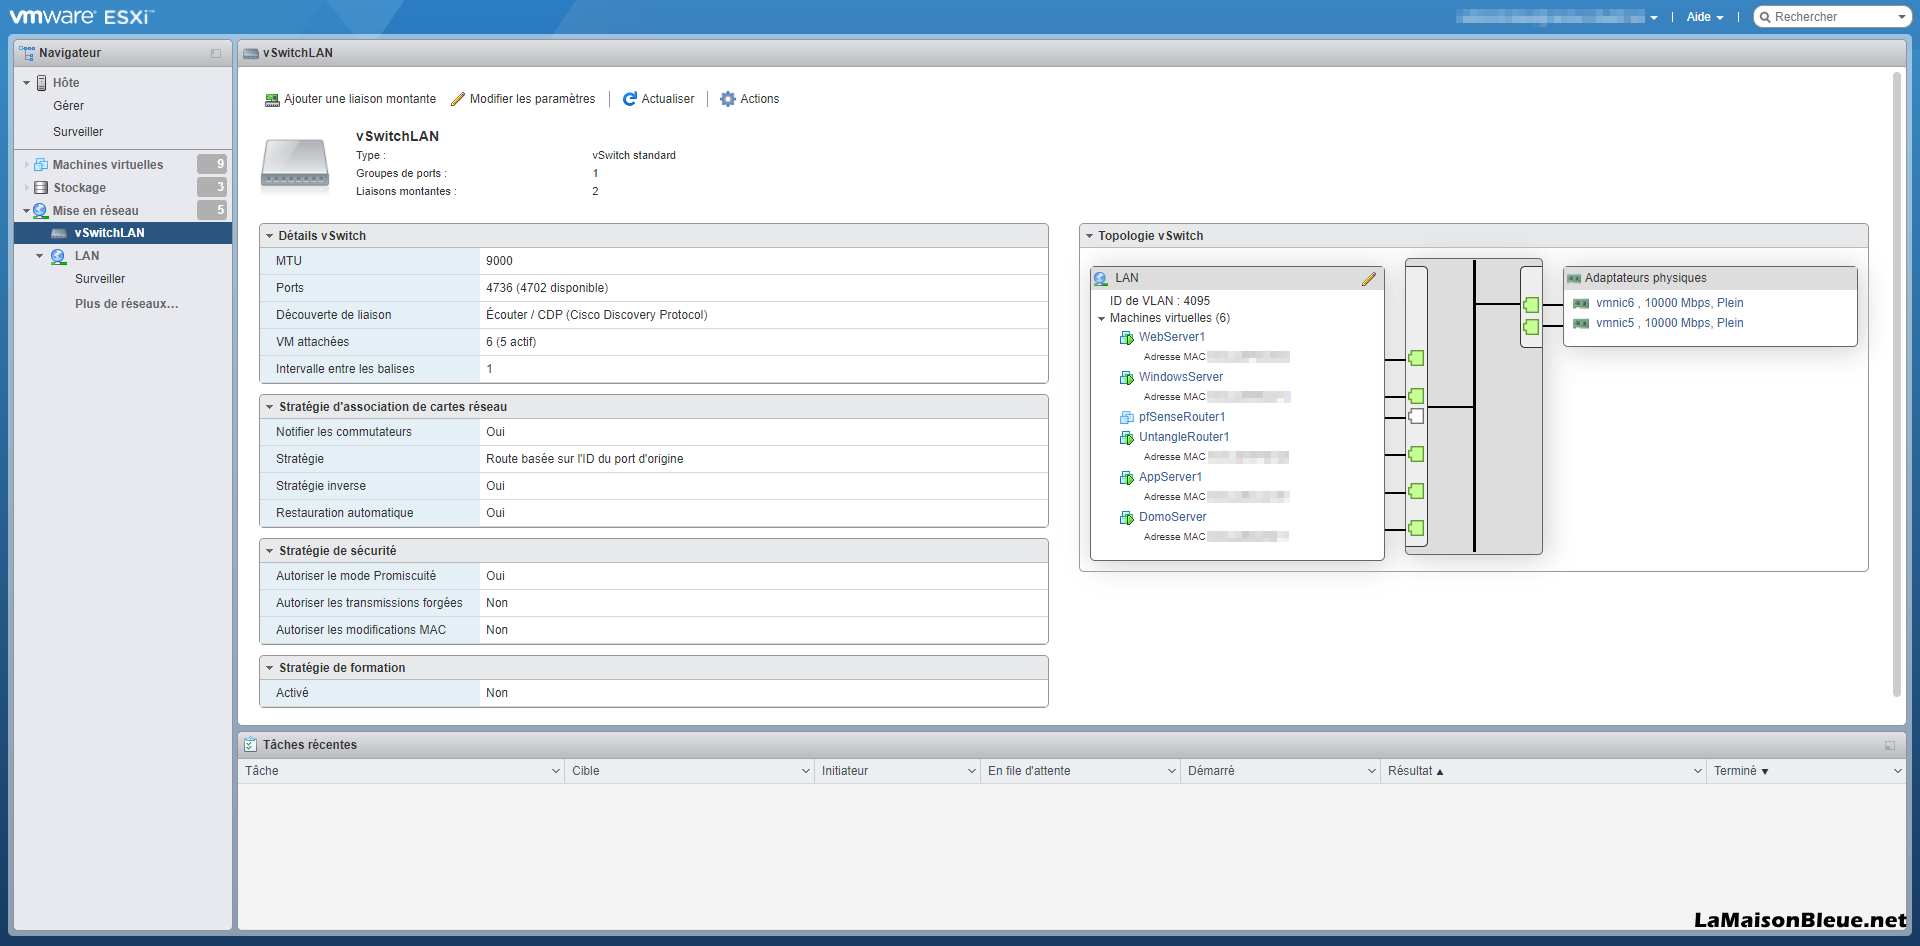Click the Hôte server icon
Viewport: 1920px width, 946px height.
click(42, 83)
